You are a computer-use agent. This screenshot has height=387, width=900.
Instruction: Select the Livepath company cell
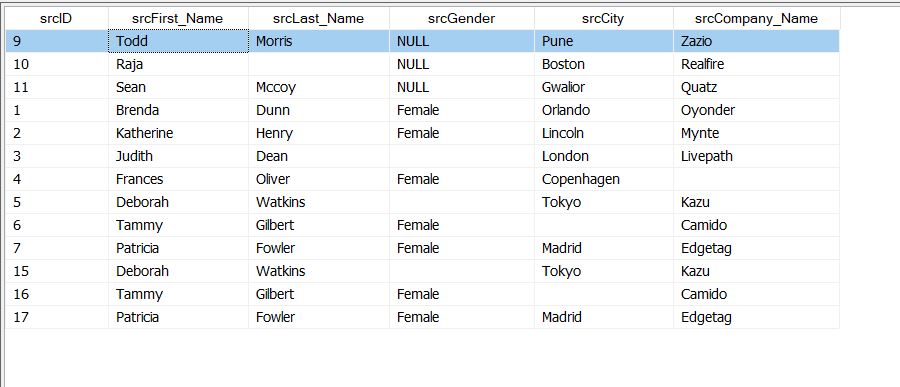click(x=757, y=156)
